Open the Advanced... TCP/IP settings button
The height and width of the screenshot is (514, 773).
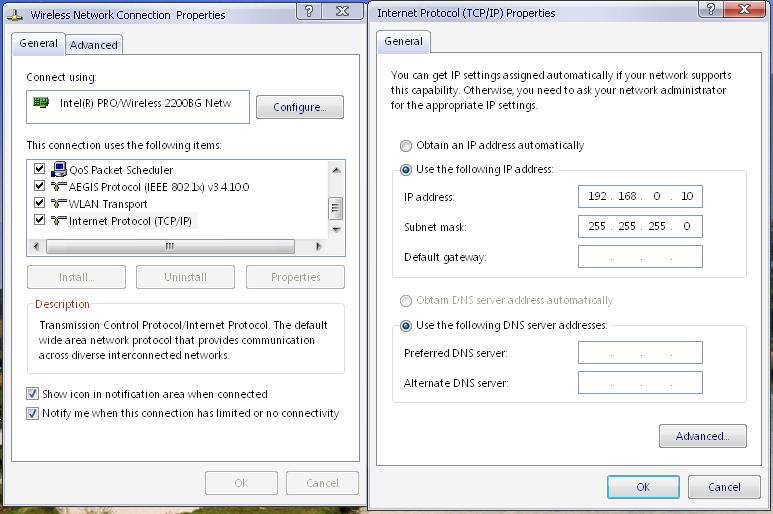tap(702, 436)
